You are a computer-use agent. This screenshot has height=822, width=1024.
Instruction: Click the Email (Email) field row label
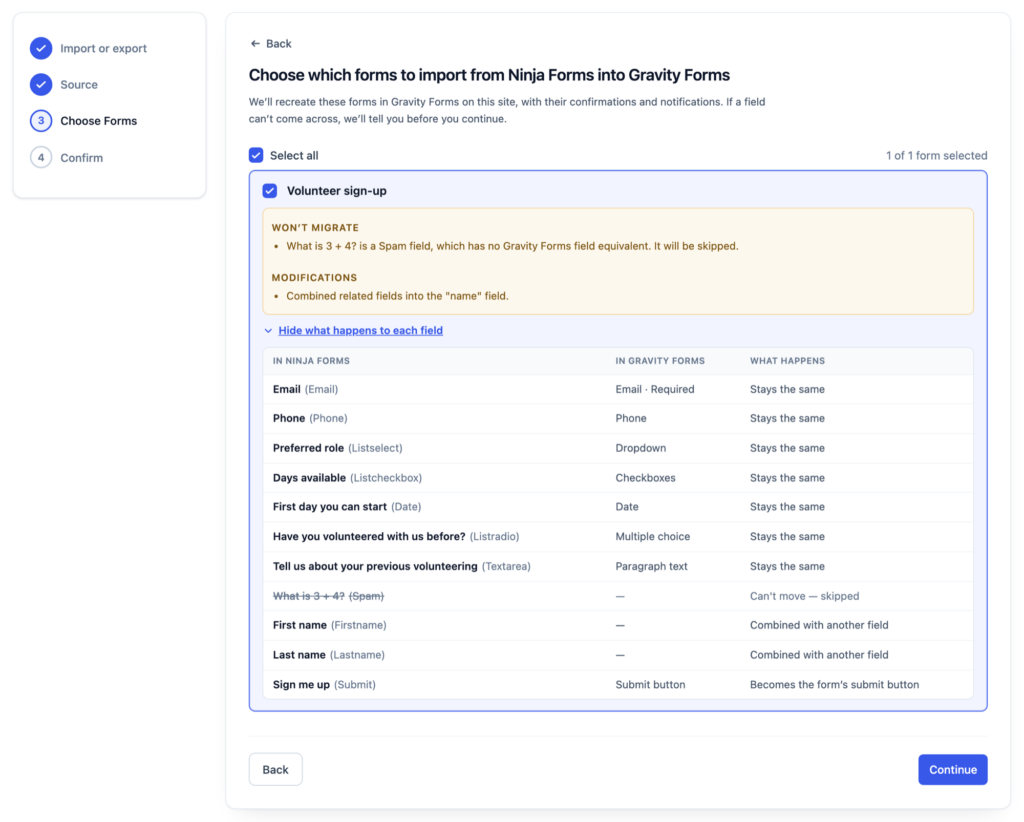(x=306, y=389)
